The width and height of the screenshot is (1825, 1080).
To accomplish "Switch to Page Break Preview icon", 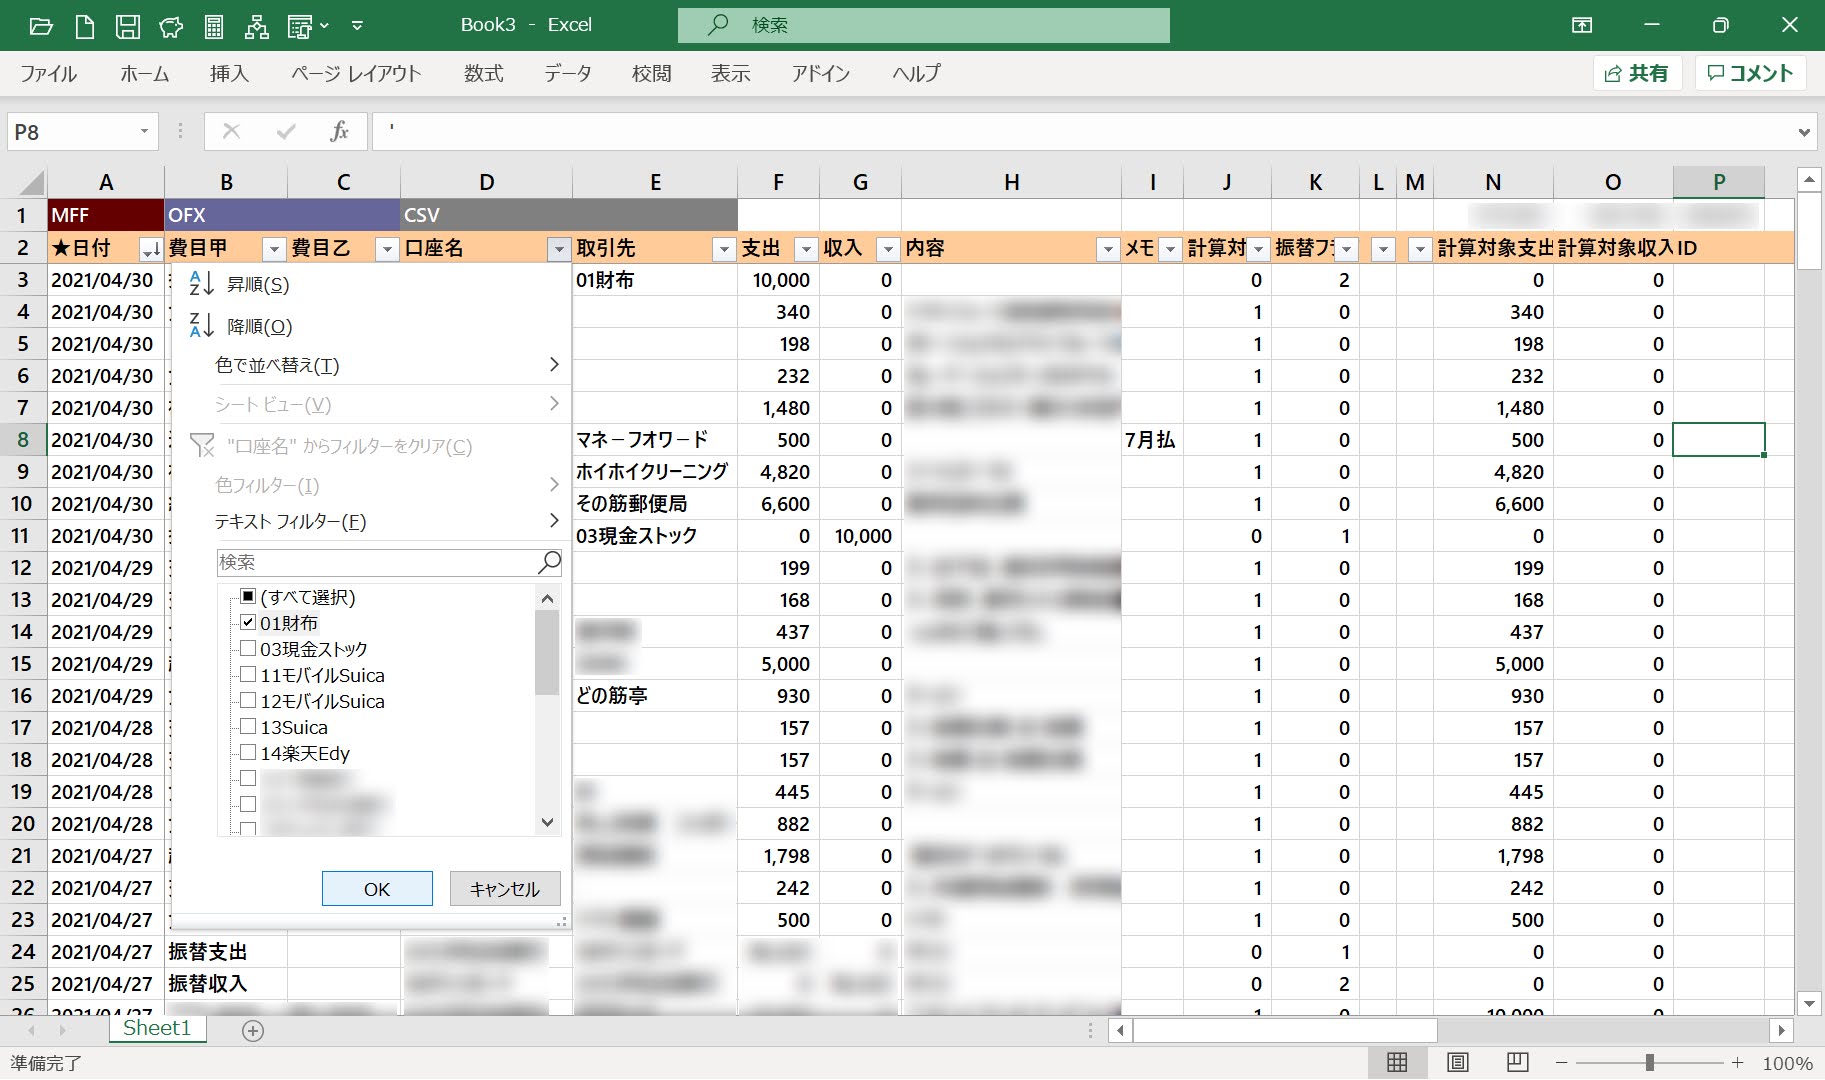I will [1517, 1062].
